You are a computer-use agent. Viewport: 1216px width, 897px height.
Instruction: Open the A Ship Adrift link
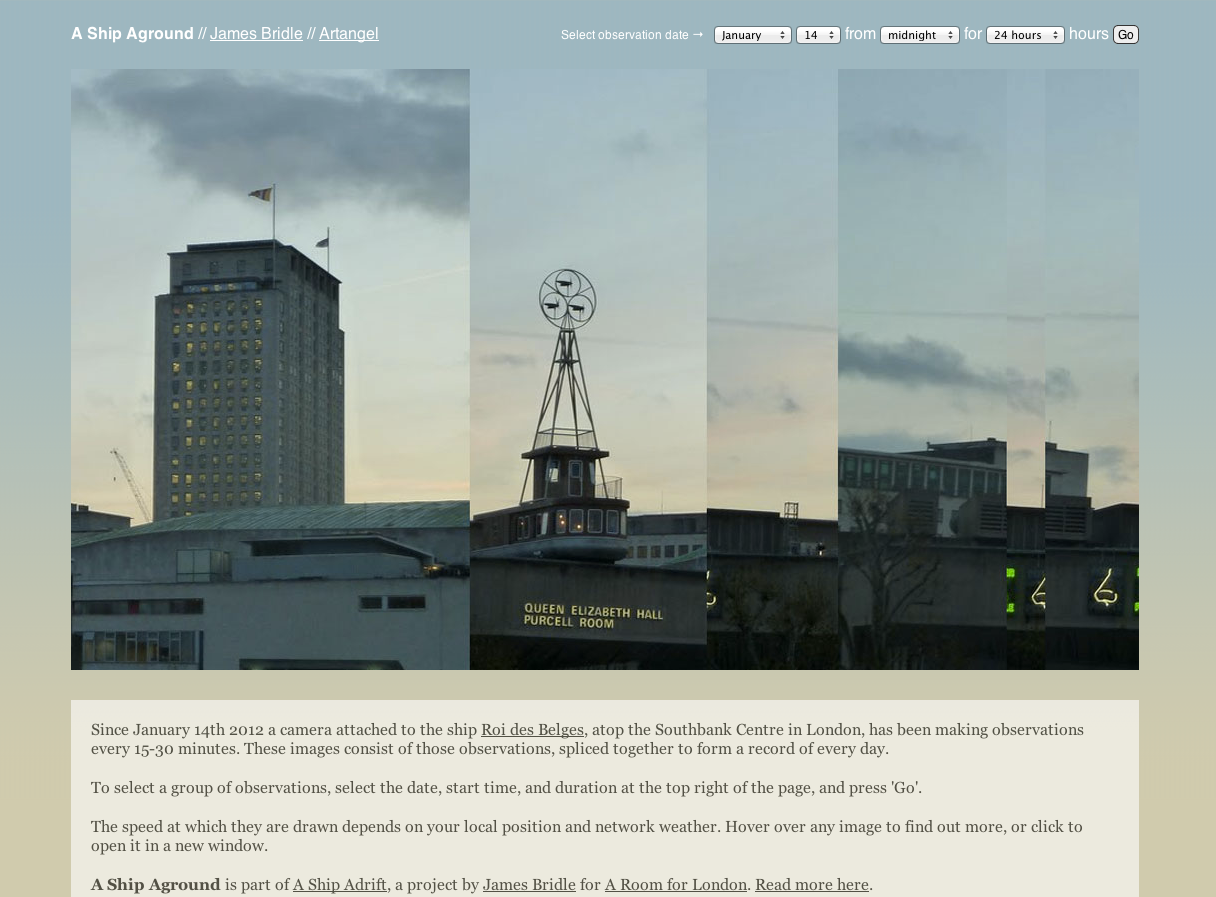click(x=339, y=885)
